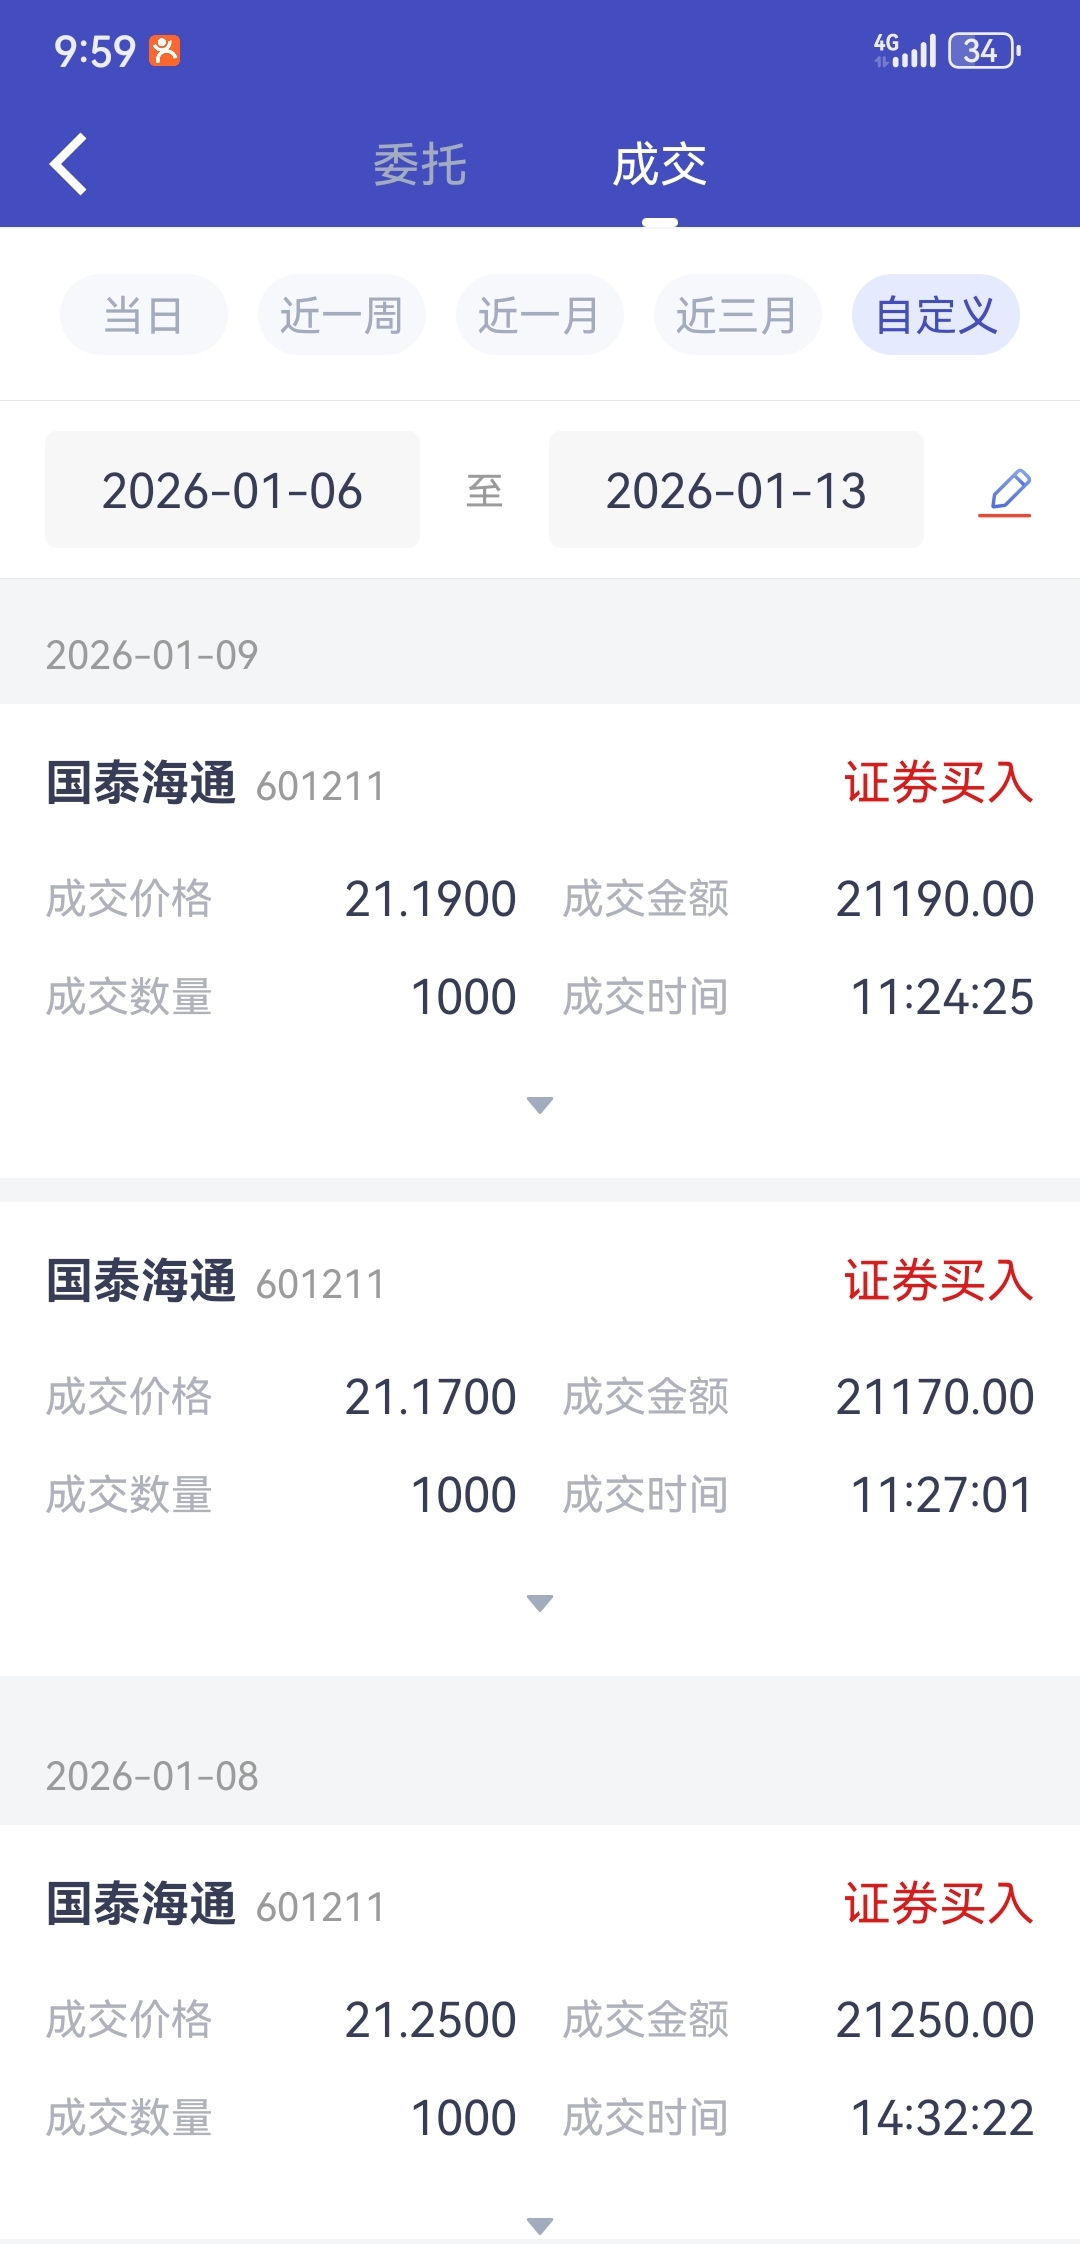Select the 近一月 filter chip
The image size is (1080, 2244).
[540, 315]
